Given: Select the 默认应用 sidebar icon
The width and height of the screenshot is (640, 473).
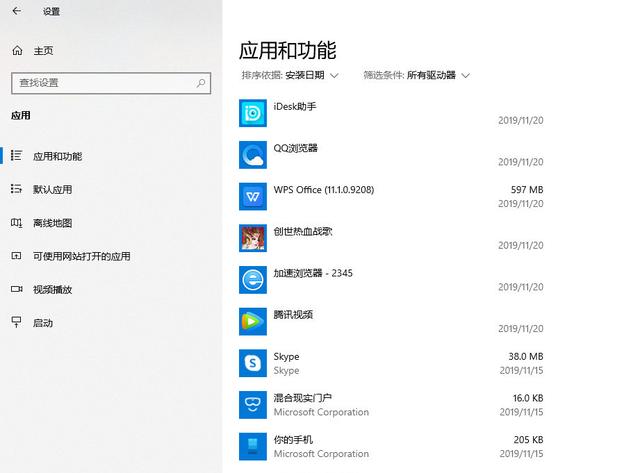Looking at the screenshot, I should [x=16, y=189].
